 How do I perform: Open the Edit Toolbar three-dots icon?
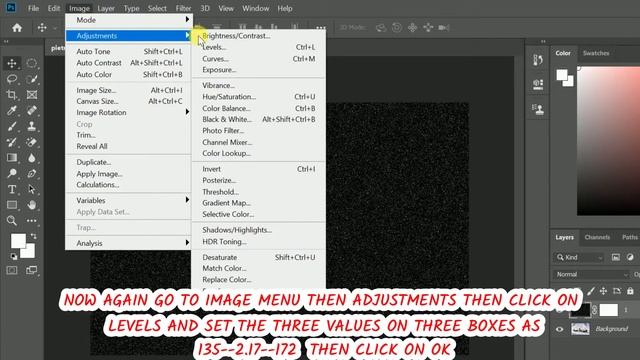pyautogui.click(x=32, y=221)
